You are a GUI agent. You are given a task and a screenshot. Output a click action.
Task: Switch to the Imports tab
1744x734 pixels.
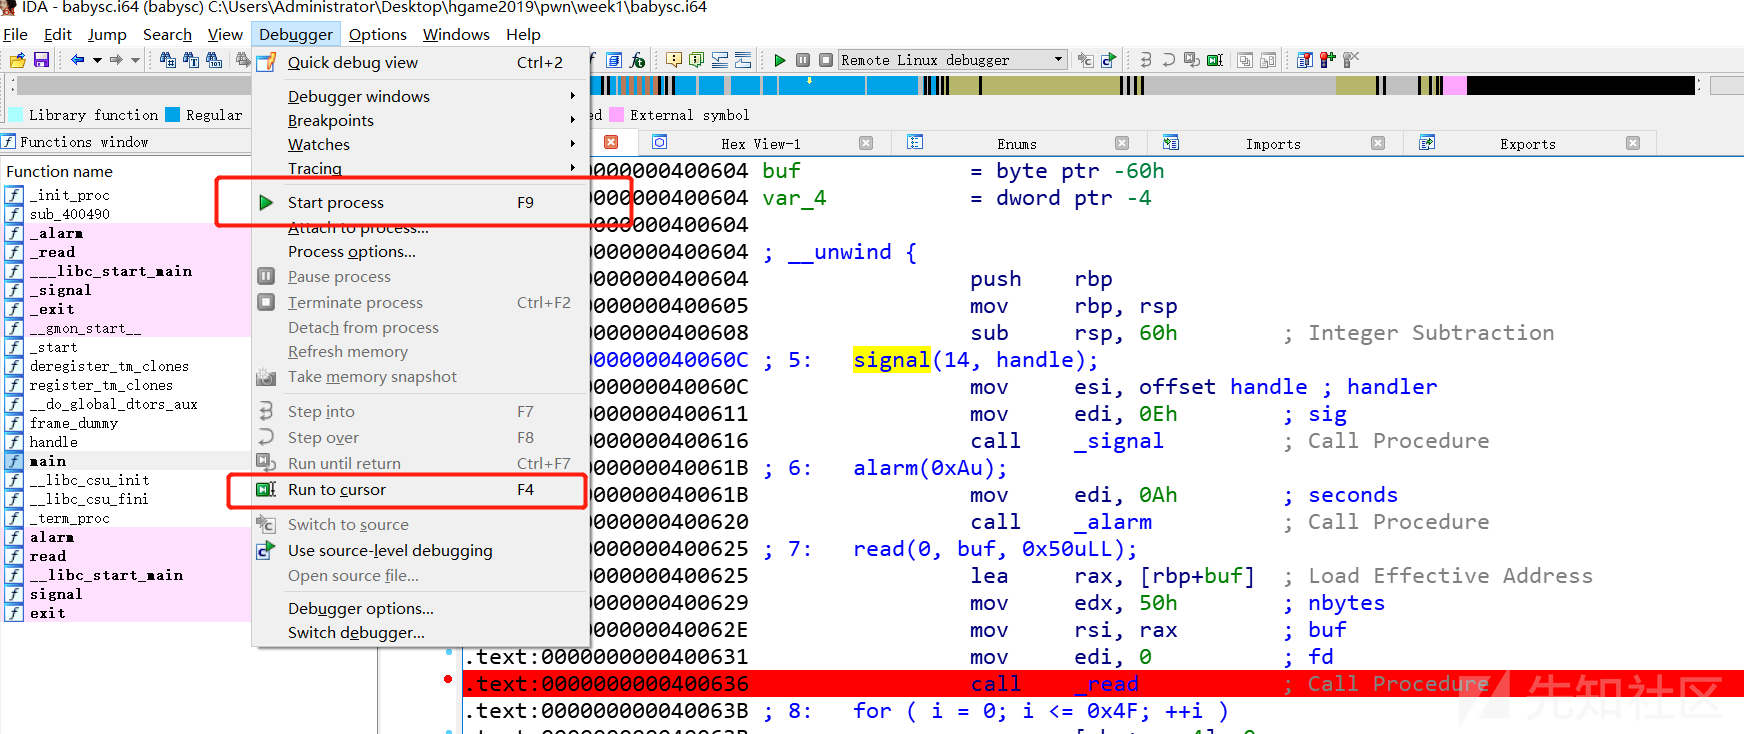click(1272, 144)
